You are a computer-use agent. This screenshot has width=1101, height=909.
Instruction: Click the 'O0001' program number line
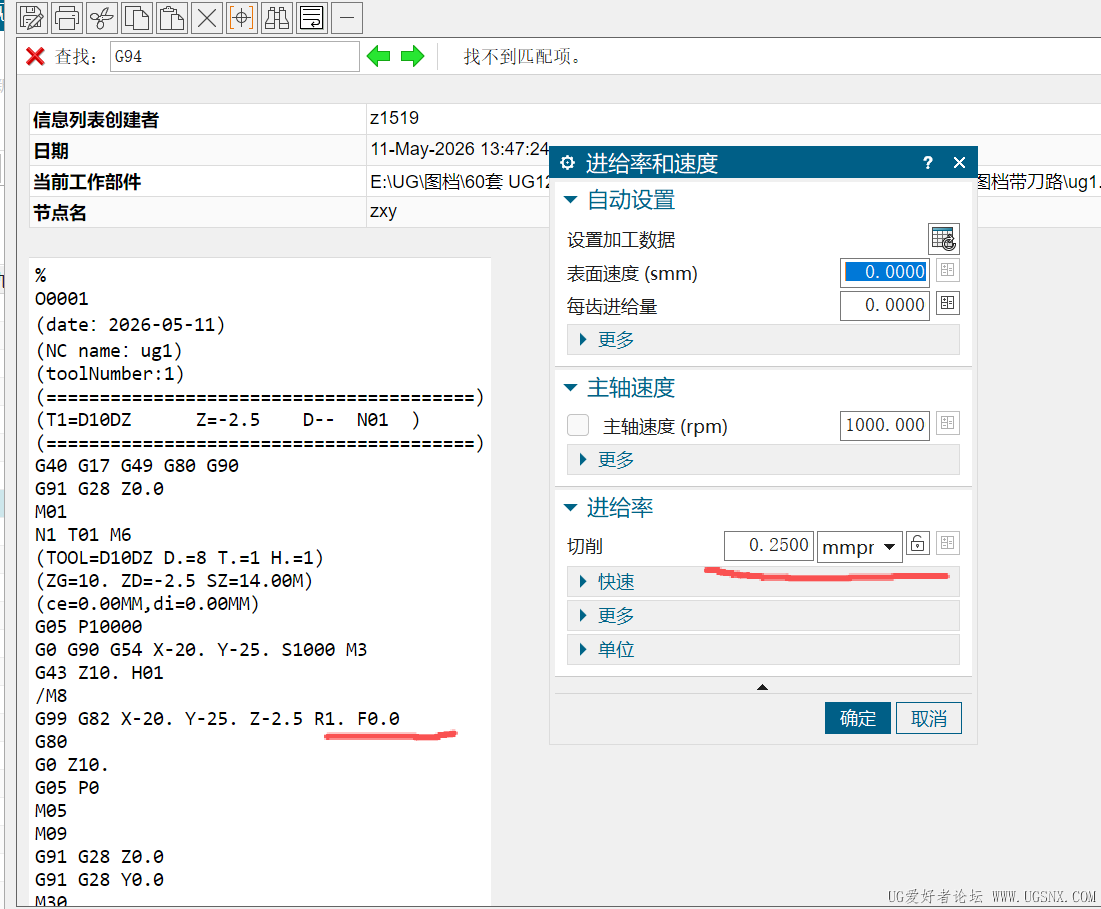[x=62, y=299]
